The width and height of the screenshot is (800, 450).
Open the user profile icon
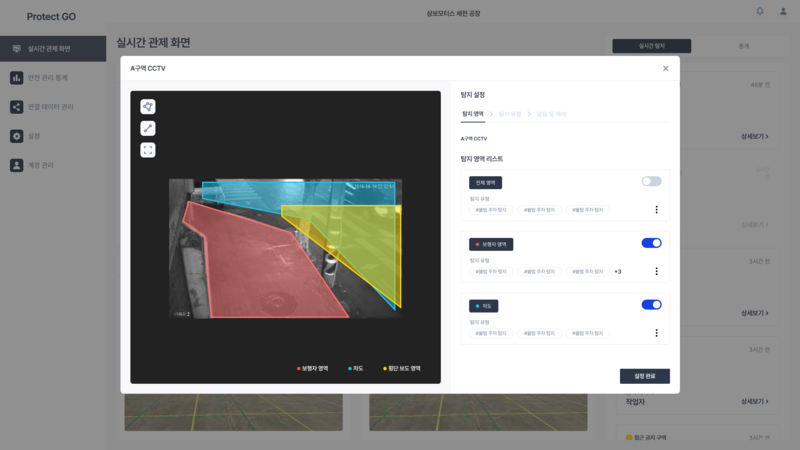783,11
